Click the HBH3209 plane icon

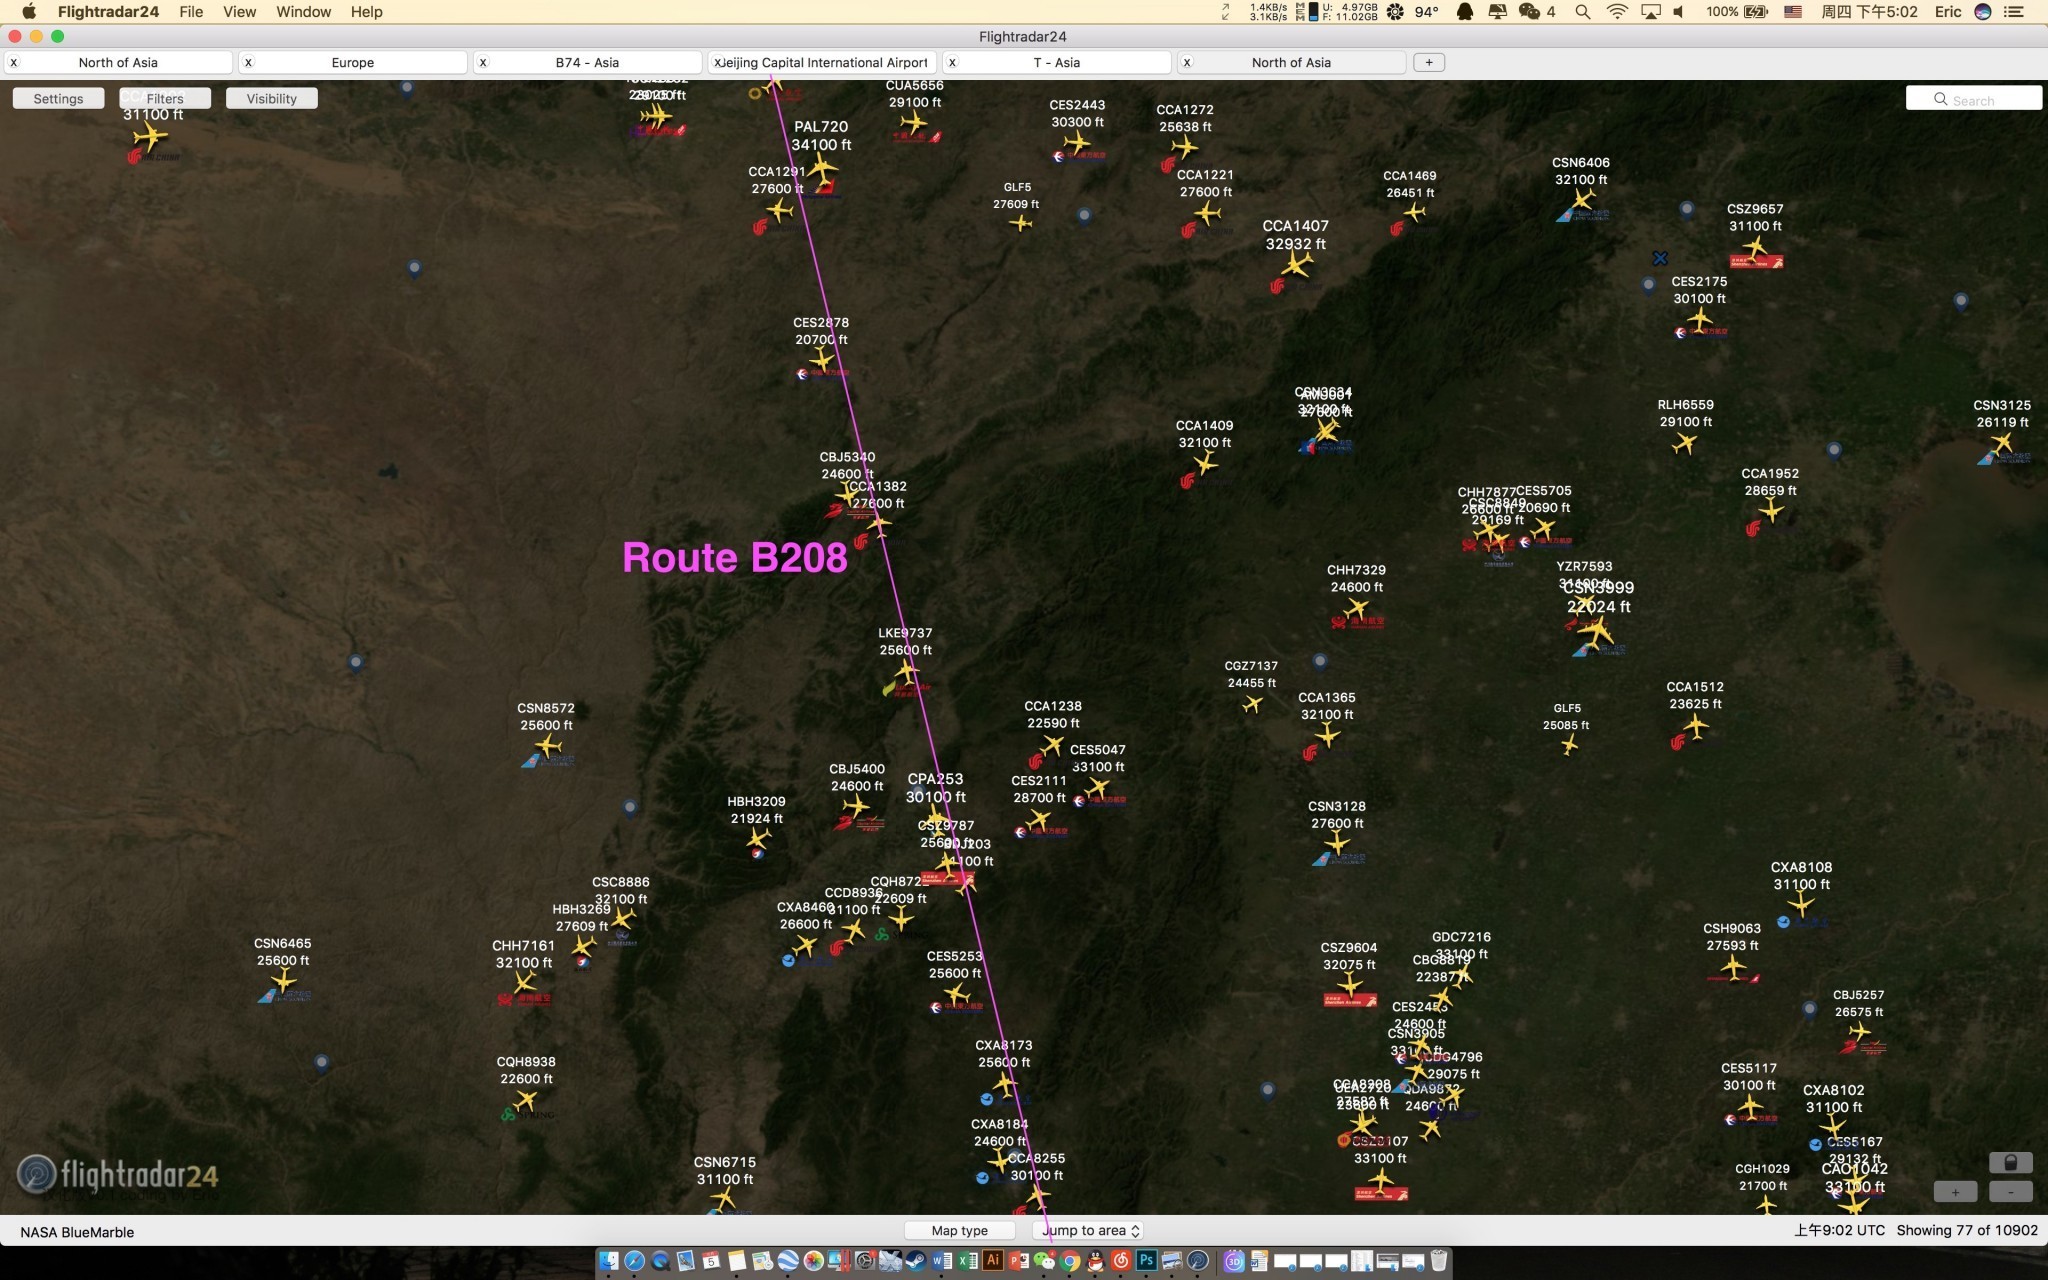758,838
